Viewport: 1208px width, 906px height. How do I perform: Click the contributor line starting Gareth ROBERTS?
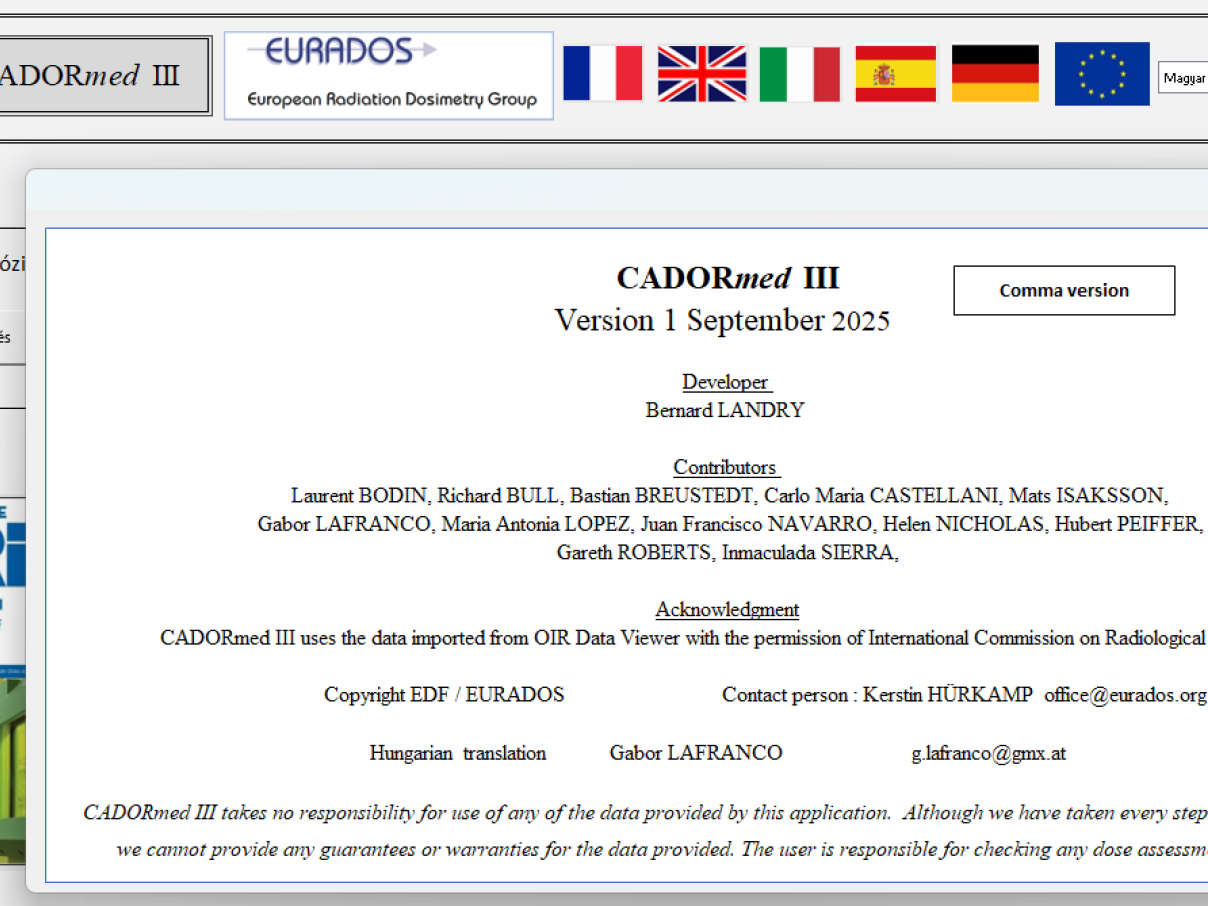[728, 553]
